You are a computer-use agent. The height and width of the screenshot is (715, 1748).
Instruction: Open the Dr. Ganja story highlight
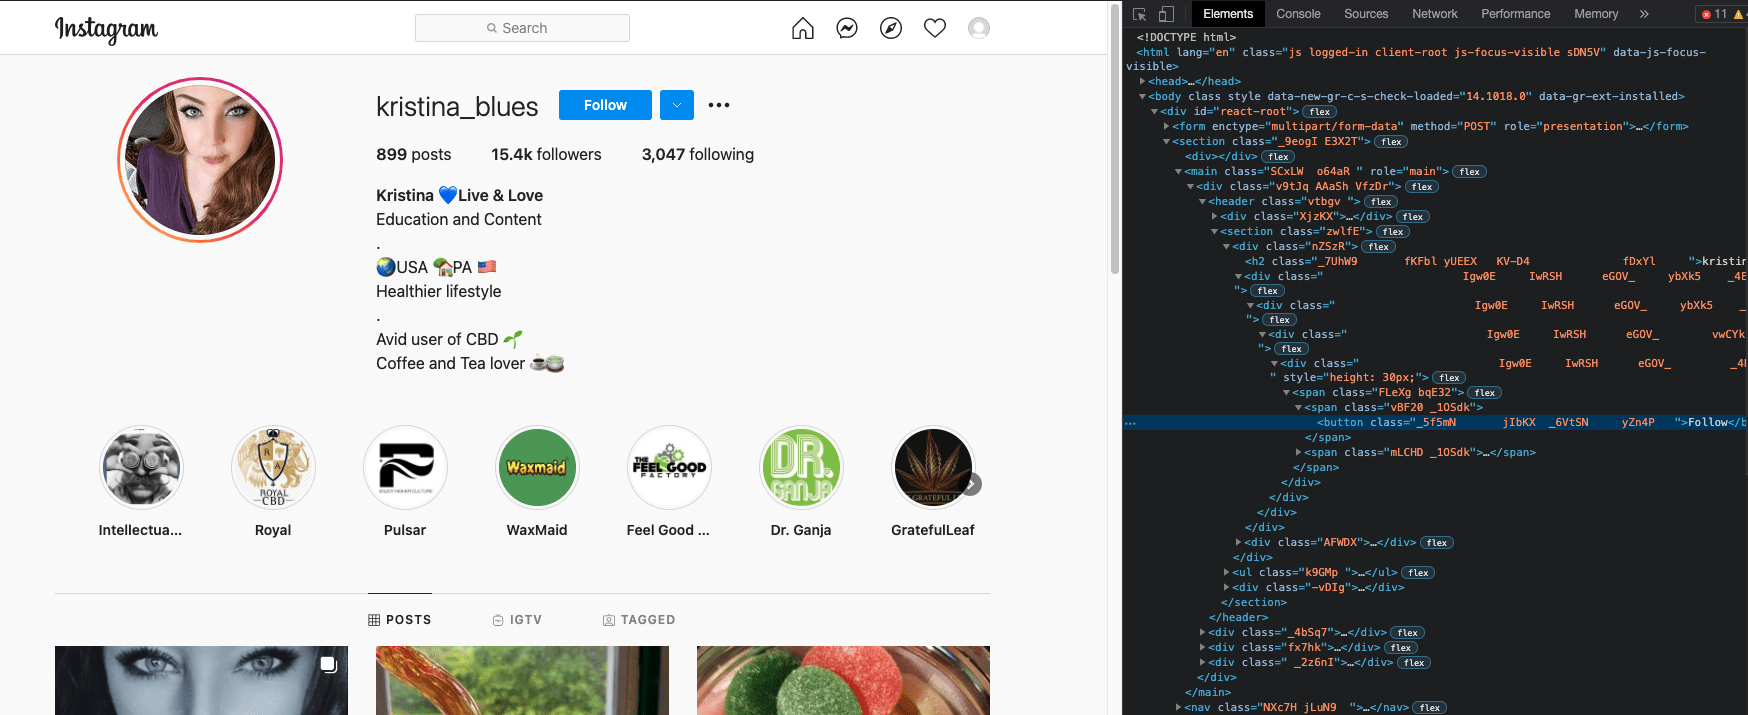(801, 467)
